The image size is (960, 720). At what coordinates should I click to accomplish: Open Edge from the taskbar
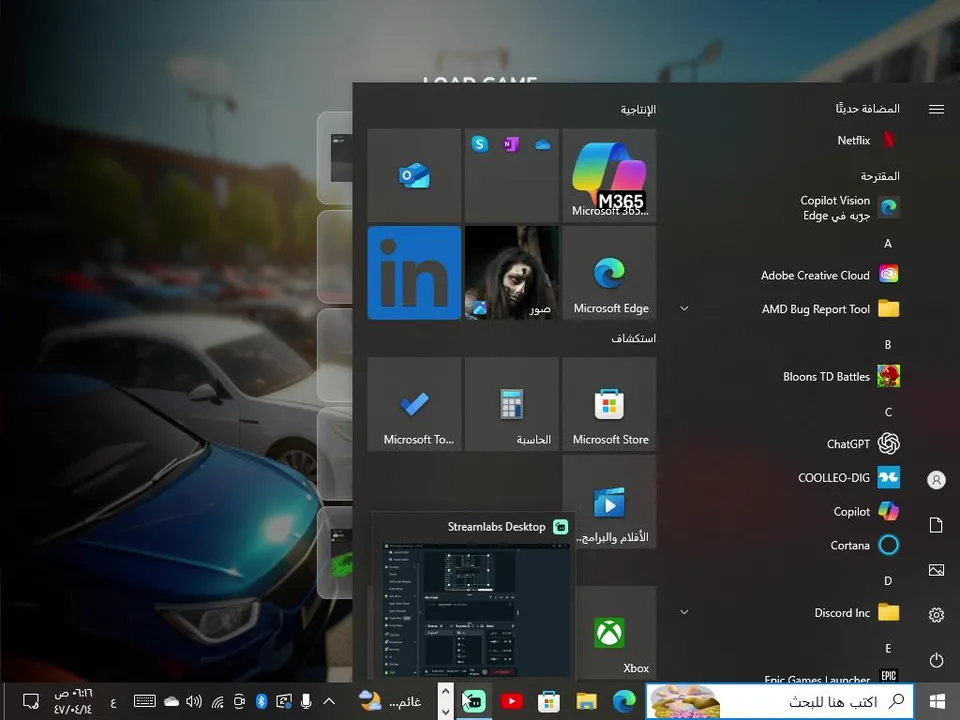pos(624,701)
